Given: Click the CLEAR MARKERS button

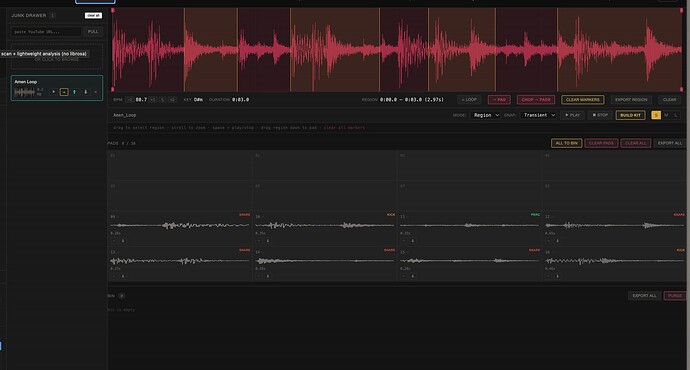Looking at the screenshot, I should (x=583, y=100).
